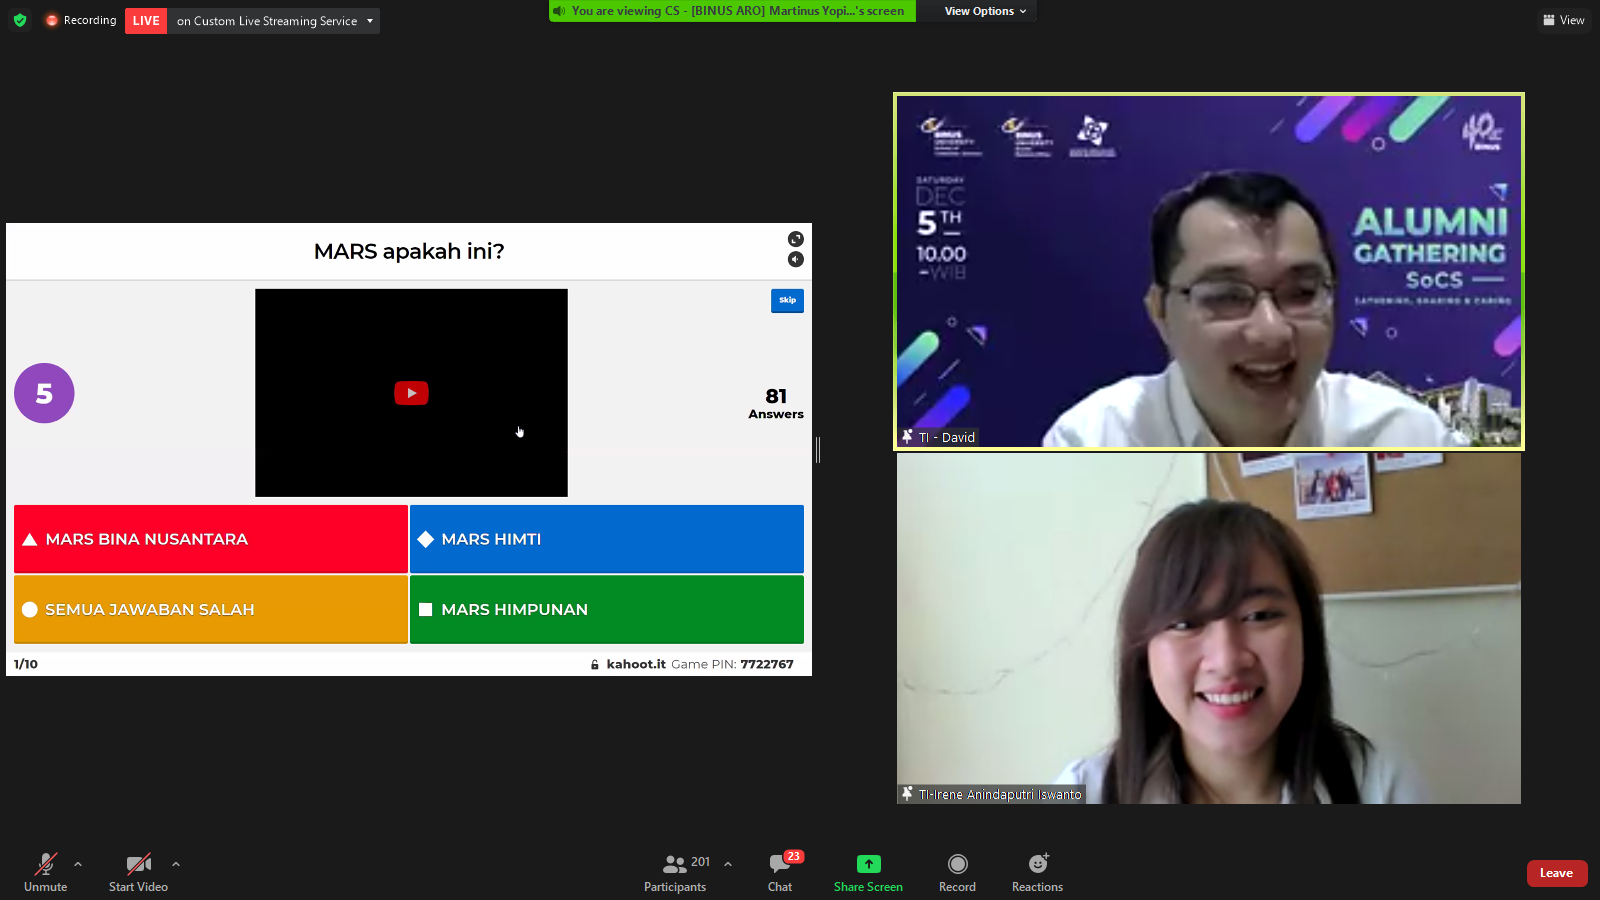Click the red triangle answer icon
The width and height of the screenshot is (1600, 900).
(30, 539)
